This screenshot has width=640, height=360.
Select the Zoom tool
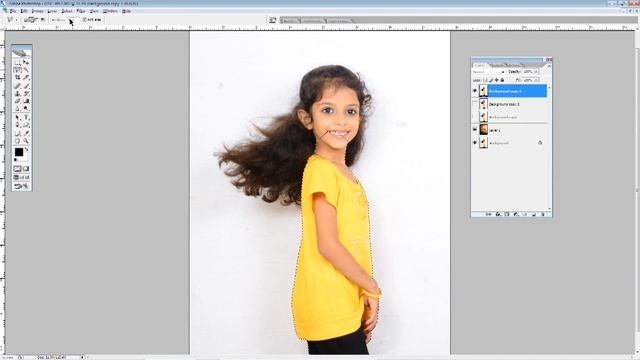pos(26,140)
